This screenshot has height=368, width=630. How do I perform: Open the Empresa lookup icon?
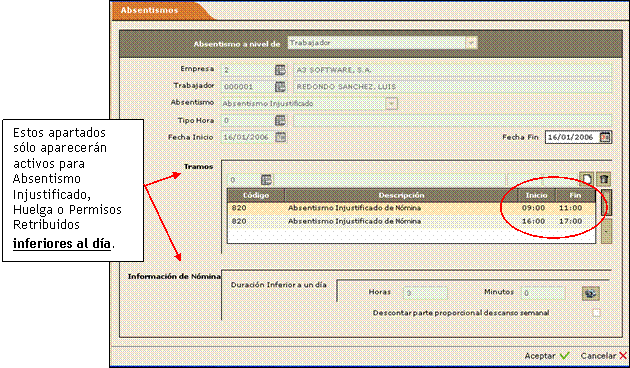[x=280, y=70]
